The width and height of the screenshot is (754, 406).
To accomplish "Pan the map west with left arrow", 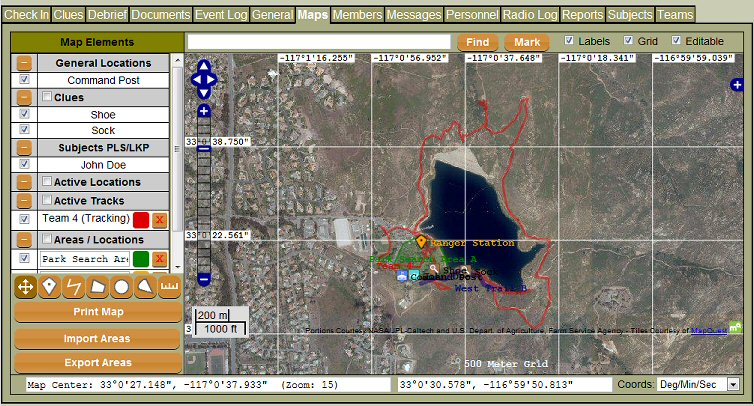I will pyautogui.click(x=197, y=80).
